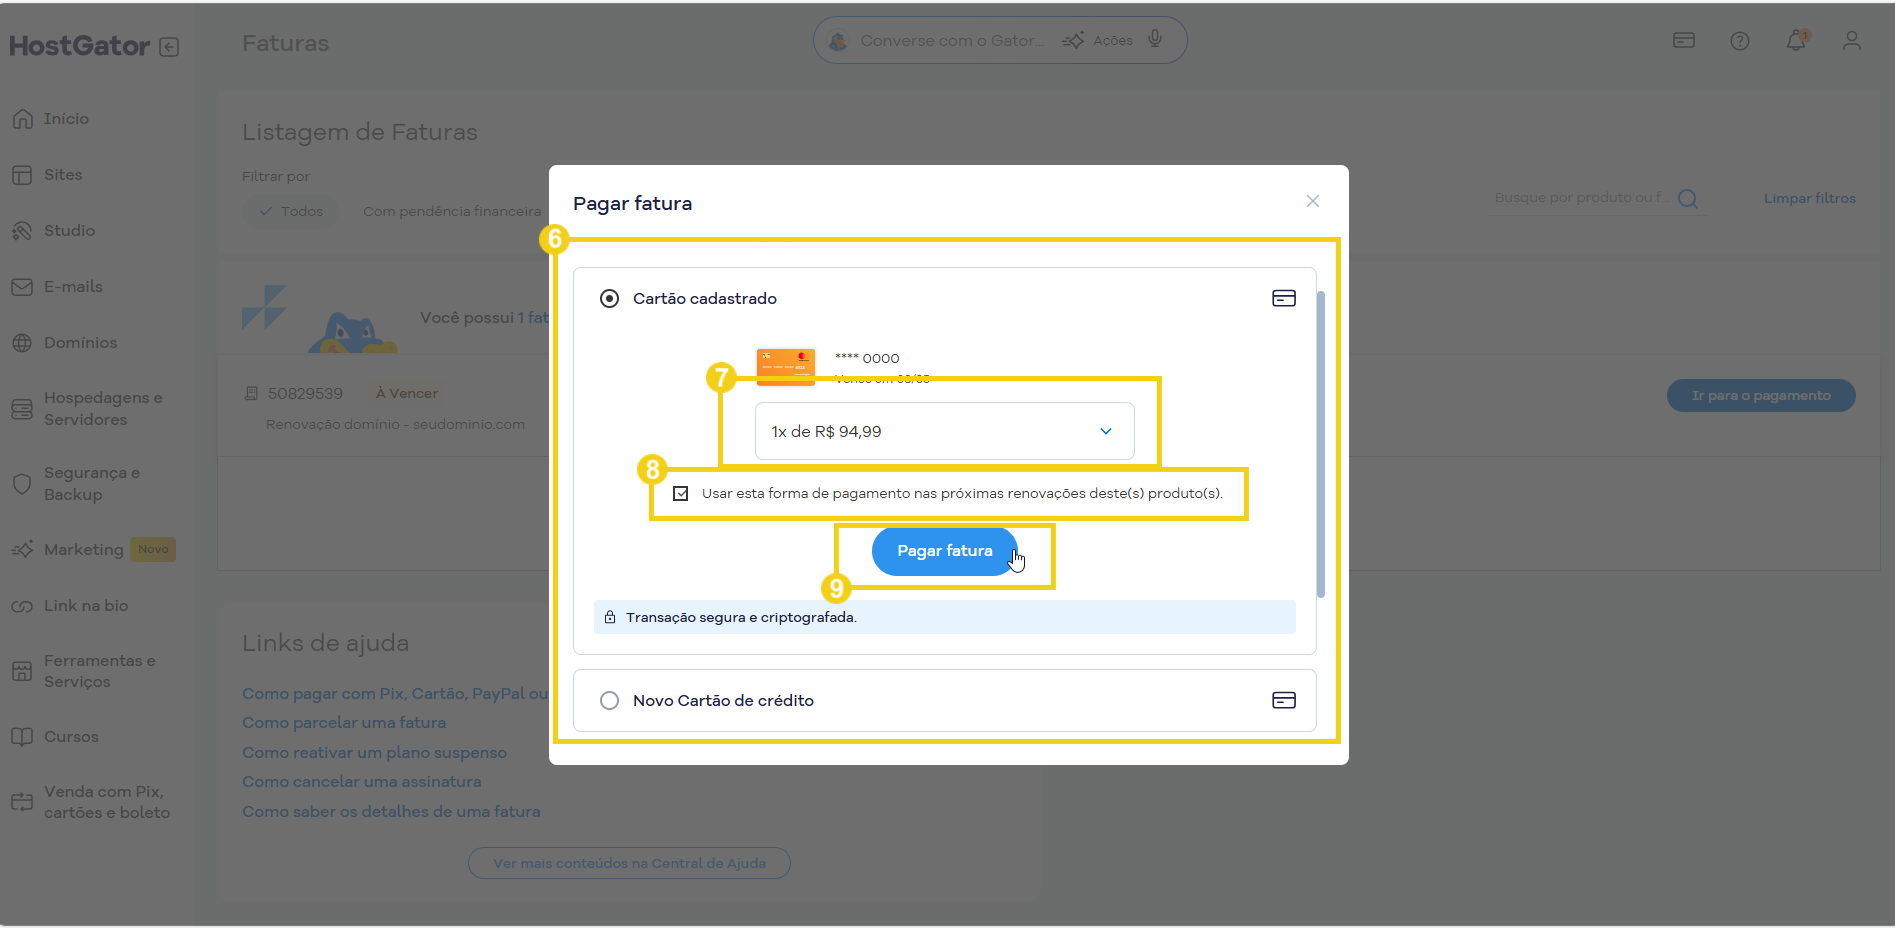Select Novo Cartão de crédito radio option

click(609, 701)
